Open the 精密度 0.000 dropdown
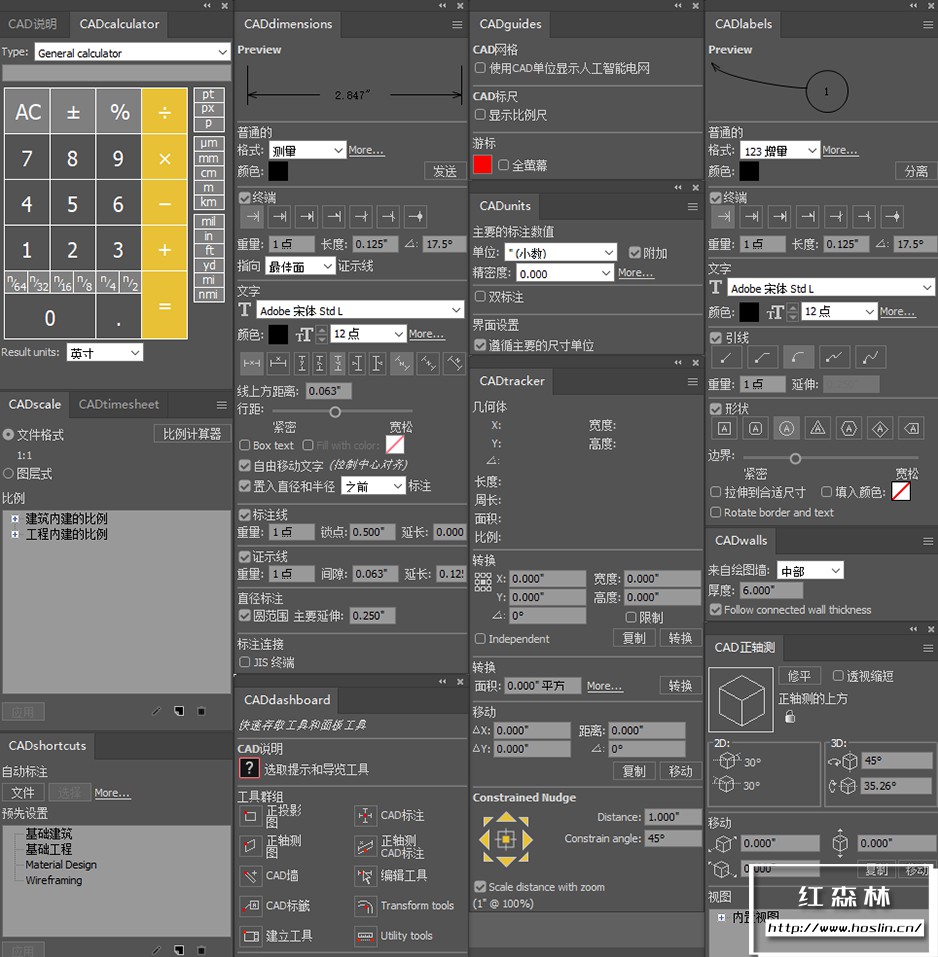The image size is (938, 957). pos(565,273)
